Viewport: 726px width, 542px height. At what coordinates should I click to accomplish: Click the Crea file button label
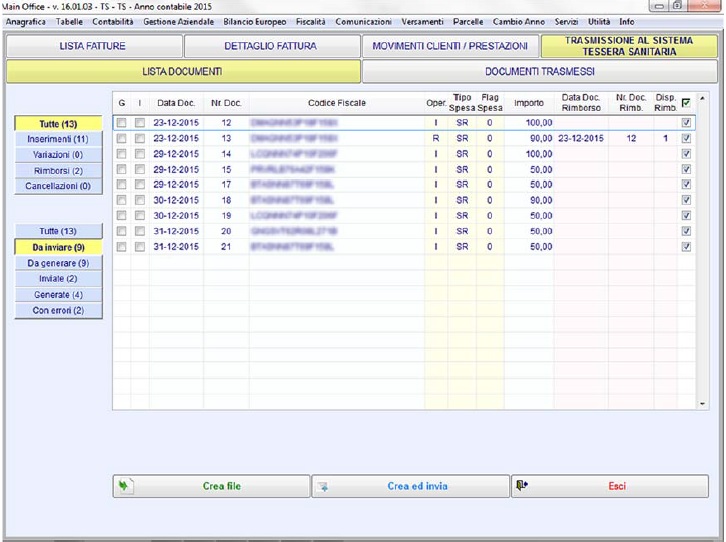(222, 486)
